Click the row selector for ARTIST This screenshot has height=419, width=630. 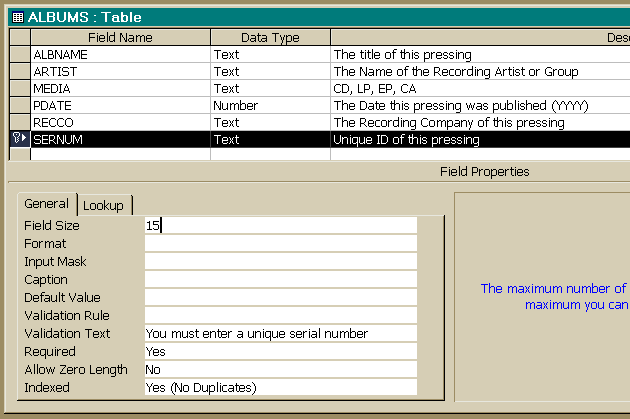coord(20,72)
